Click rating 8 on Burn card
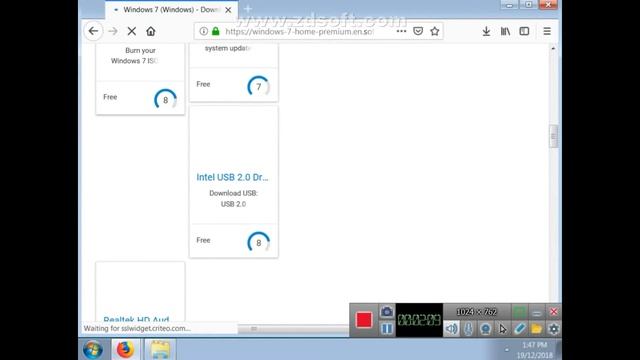This screenshot has height=360, width=640. click(165, 100)
